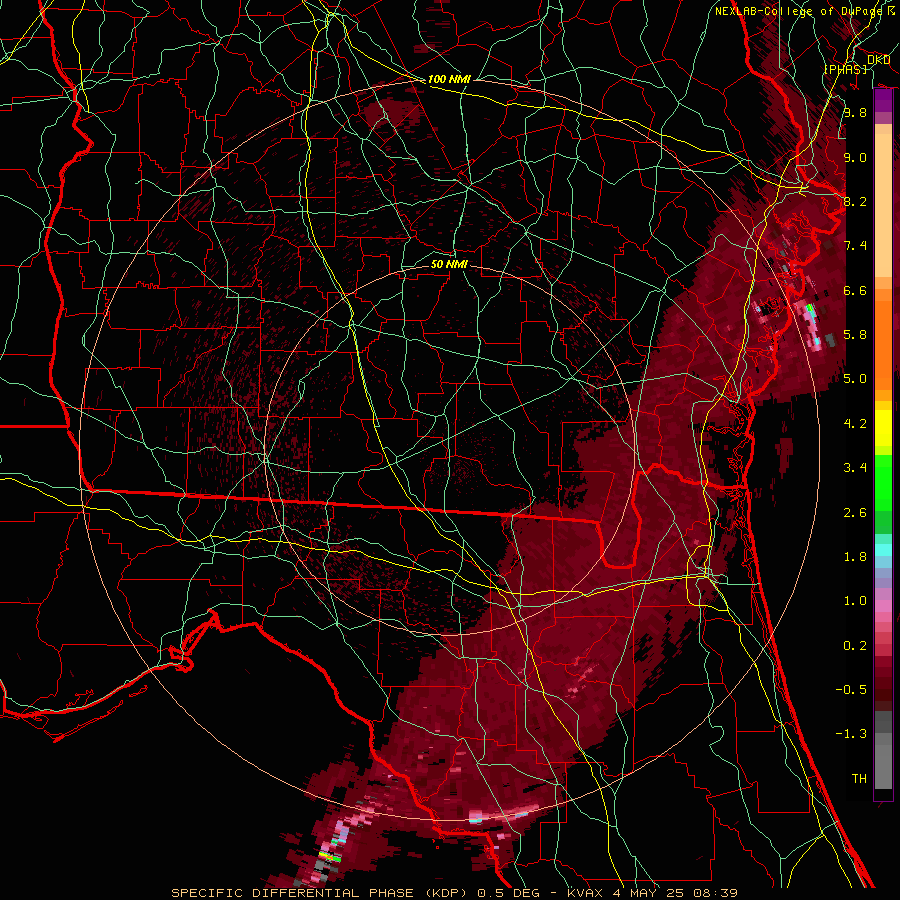
Task: Click the 9.8 value on color scale
Action: coord(855,112)
